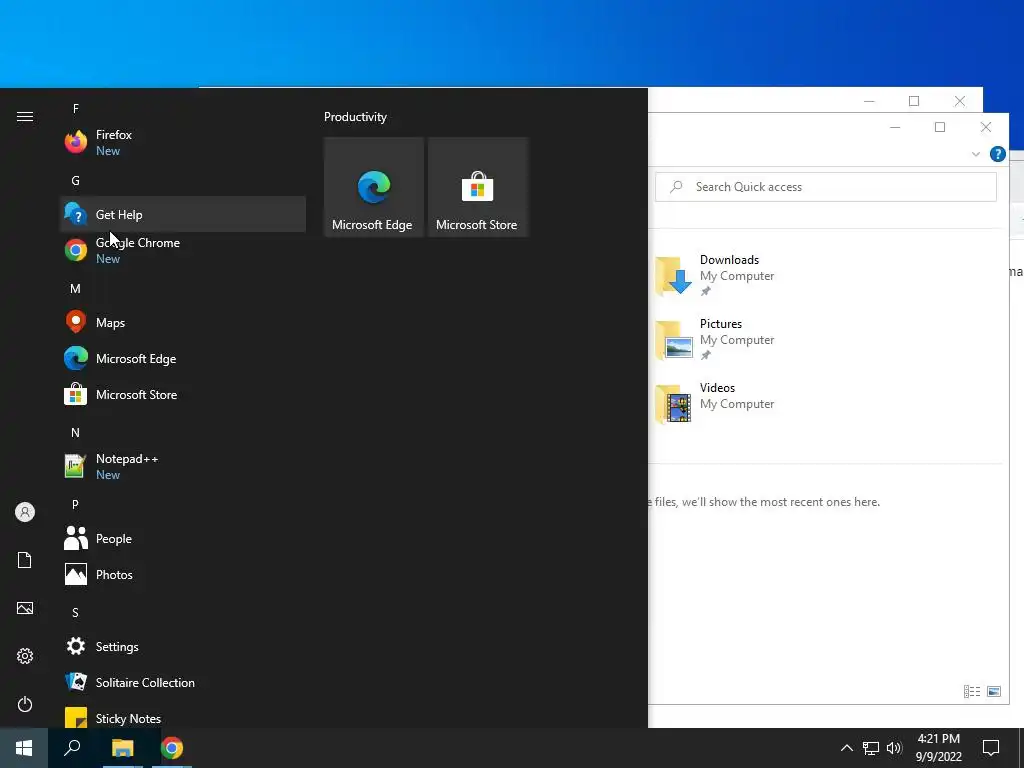The image size is (1024, 768).
Task: Click the Windows Start button
Action: [24, 748]
